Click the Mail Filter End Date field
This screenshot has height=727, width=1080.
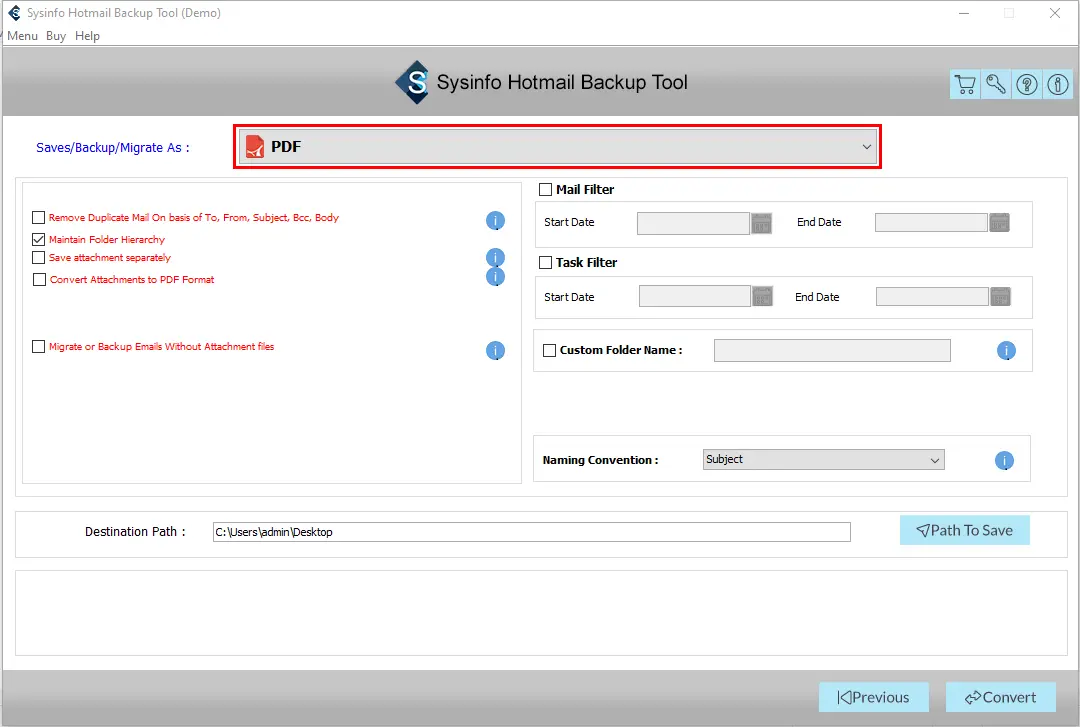click(x=931, y=223)
